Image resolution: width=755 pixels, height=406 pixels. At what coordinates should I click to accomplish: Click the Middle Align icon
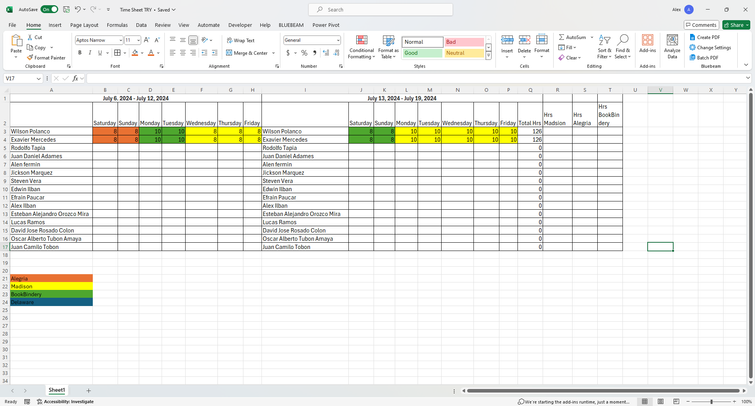(x=183, y=40)
